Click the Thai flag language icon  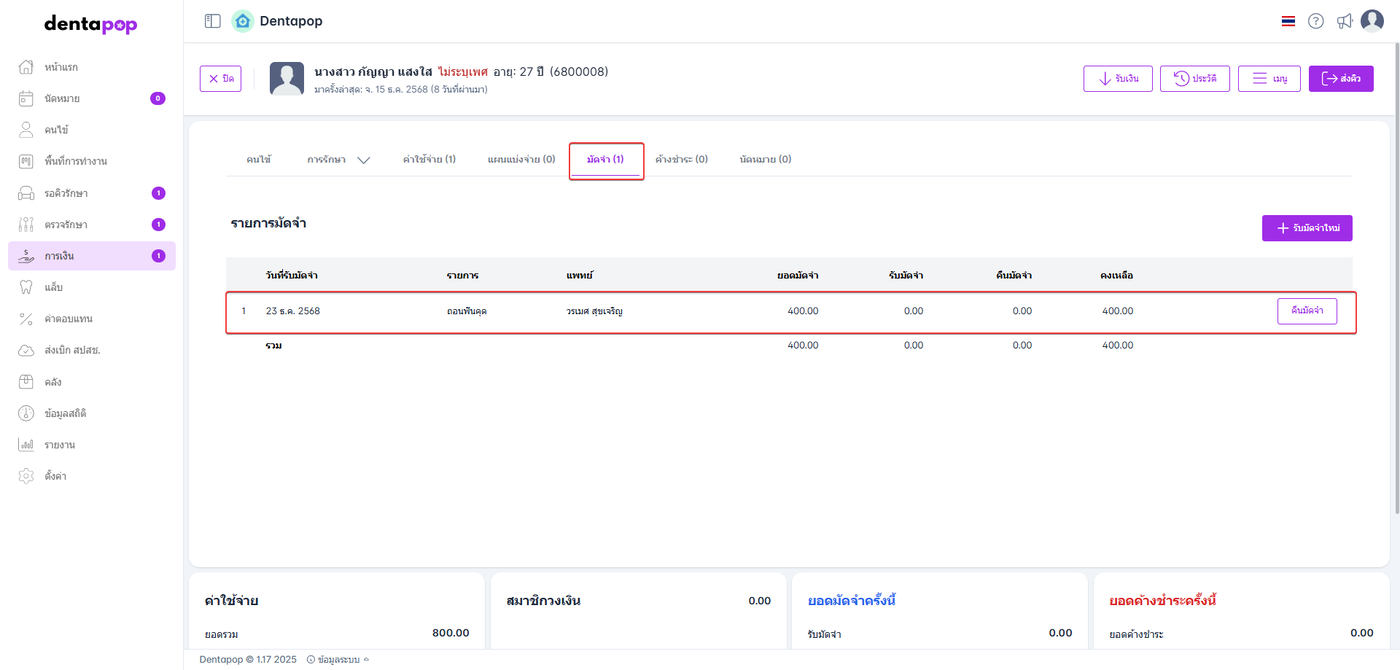[1288, 21]
